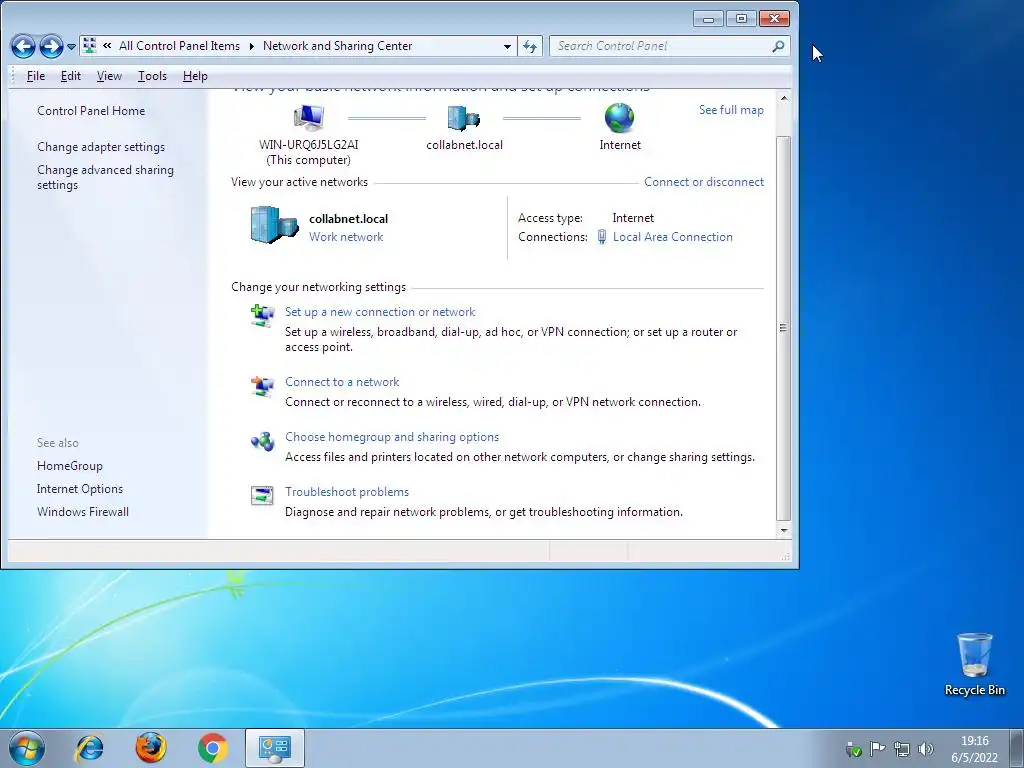Expand the address bar history dropdown
The width and height of the screenshot is (1024, 768).
coord(507,46)
